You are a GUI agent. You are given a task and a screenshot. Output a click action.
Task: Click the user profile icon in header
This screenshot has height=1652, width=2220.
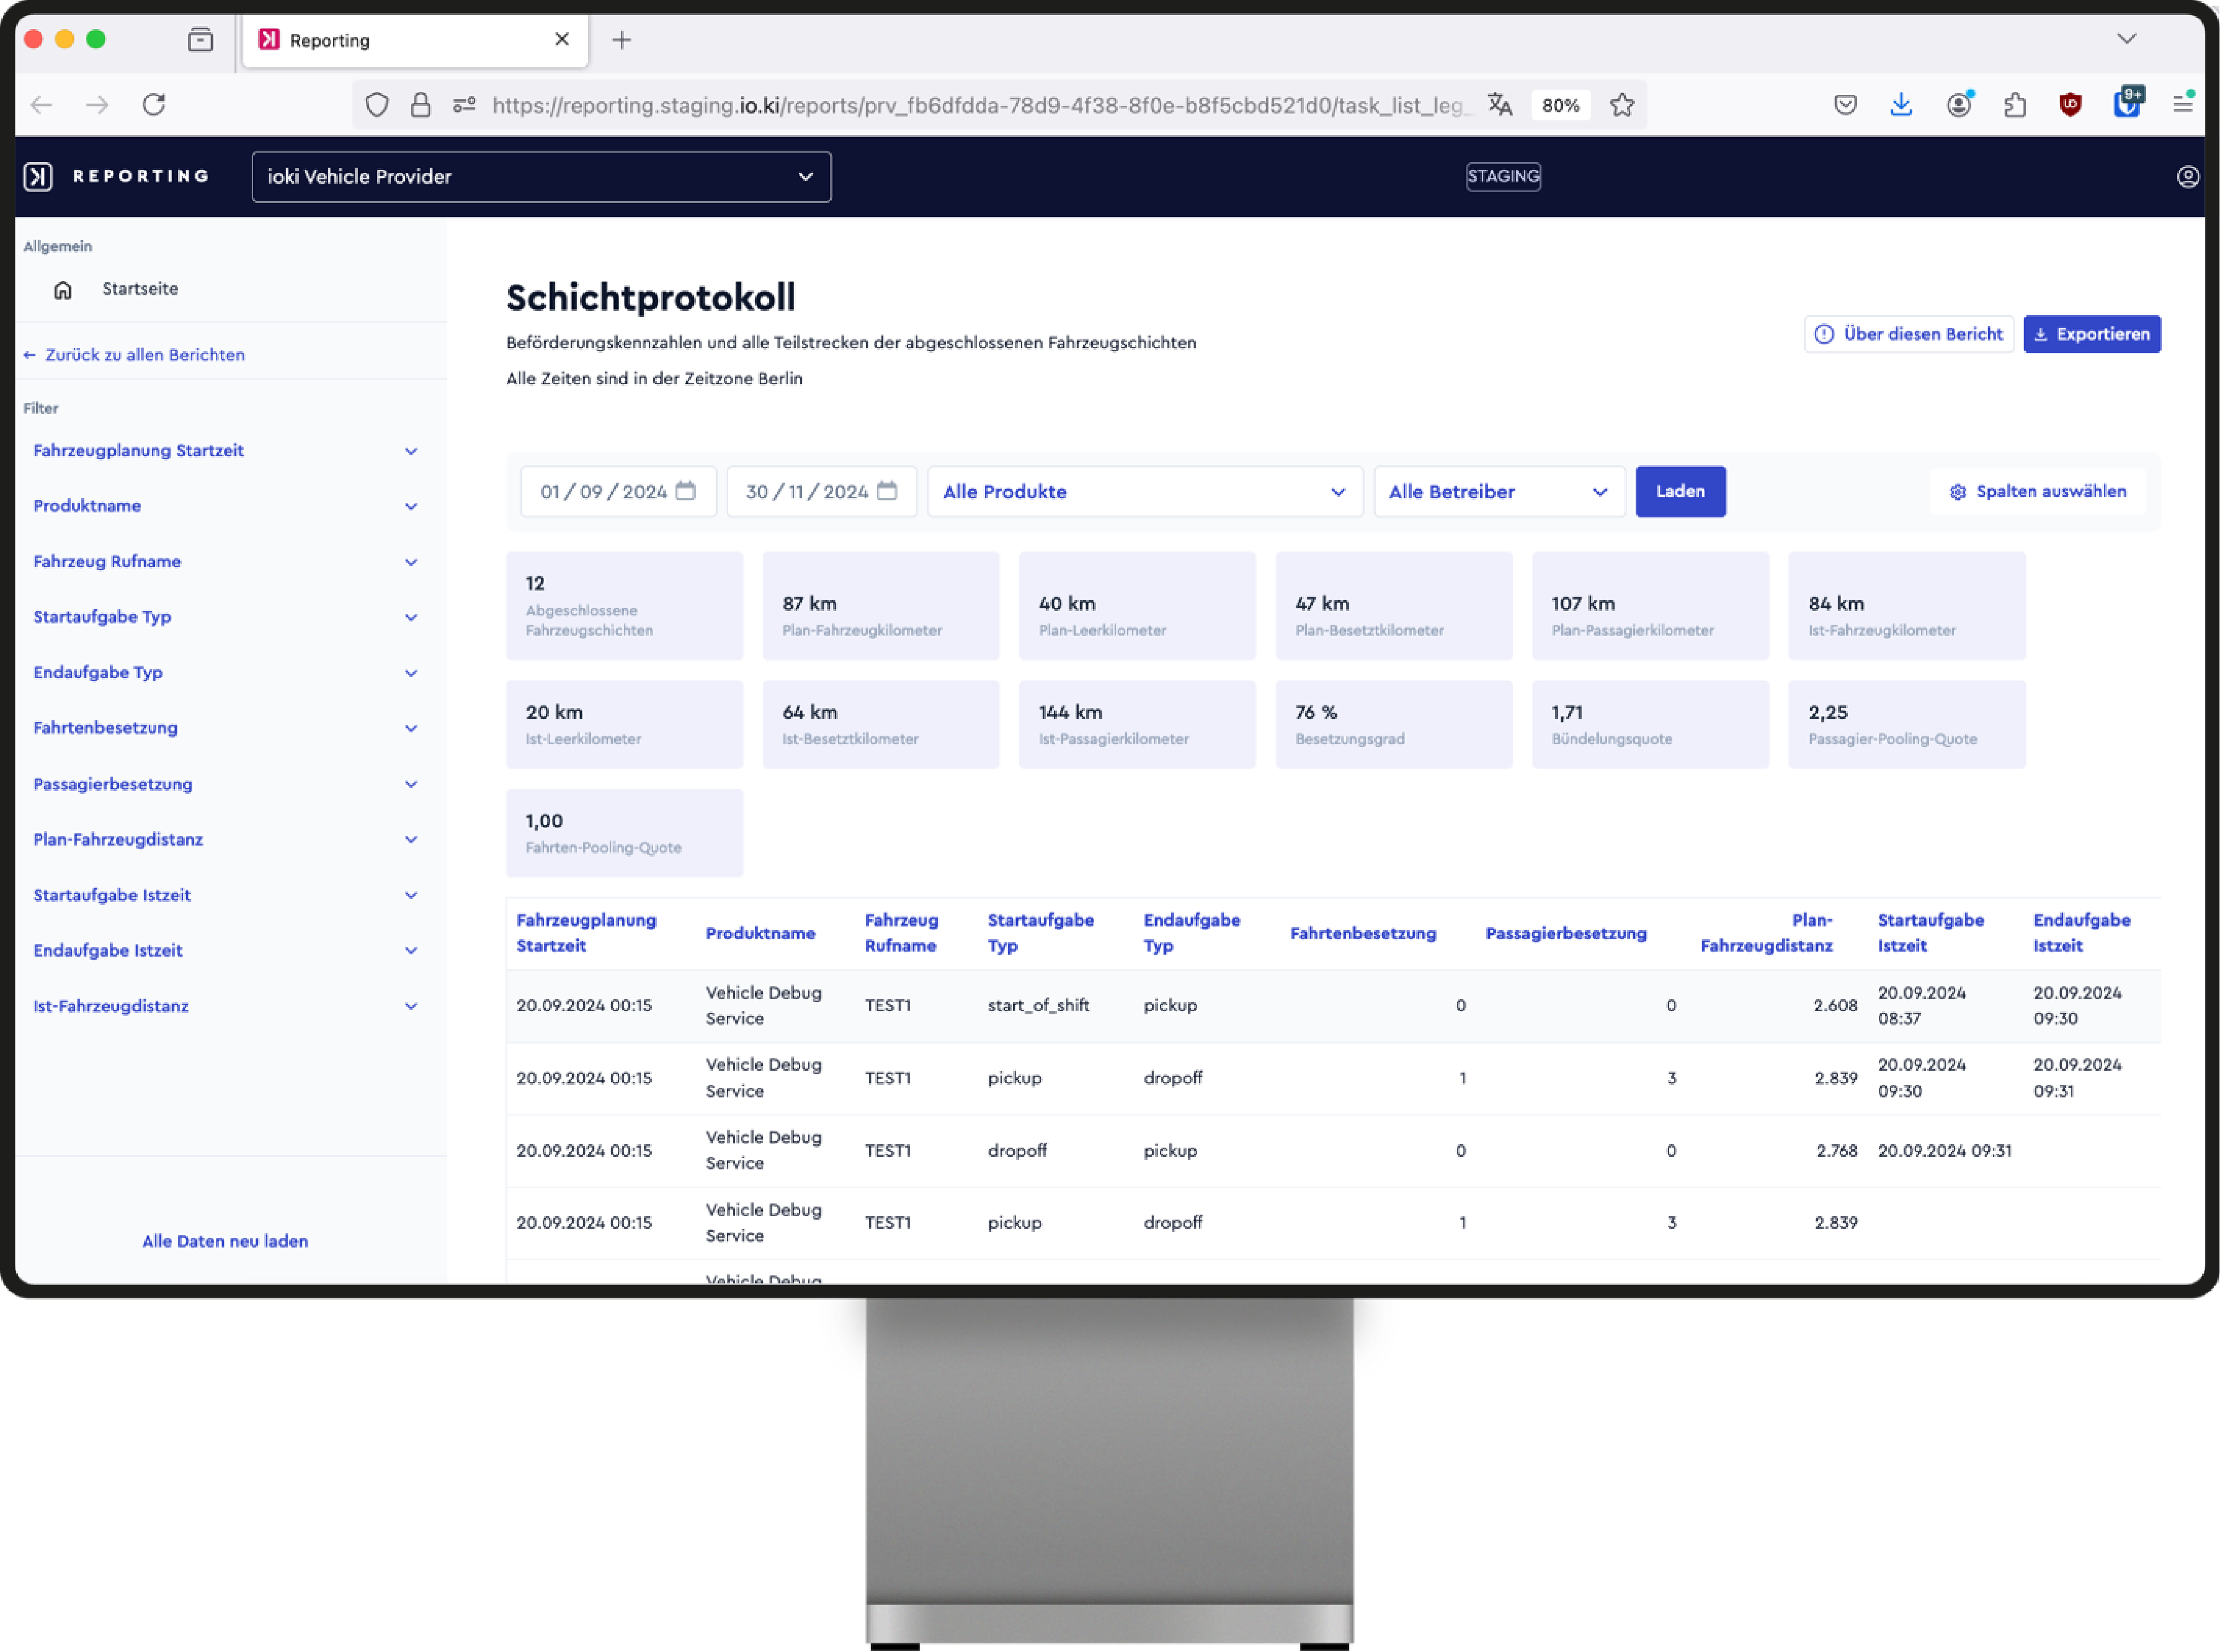tap(2187, 177)
